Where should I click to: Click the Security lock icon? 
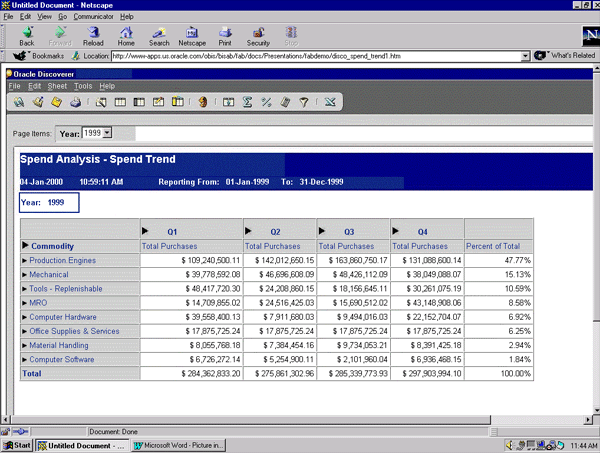(x=258, y=36)
